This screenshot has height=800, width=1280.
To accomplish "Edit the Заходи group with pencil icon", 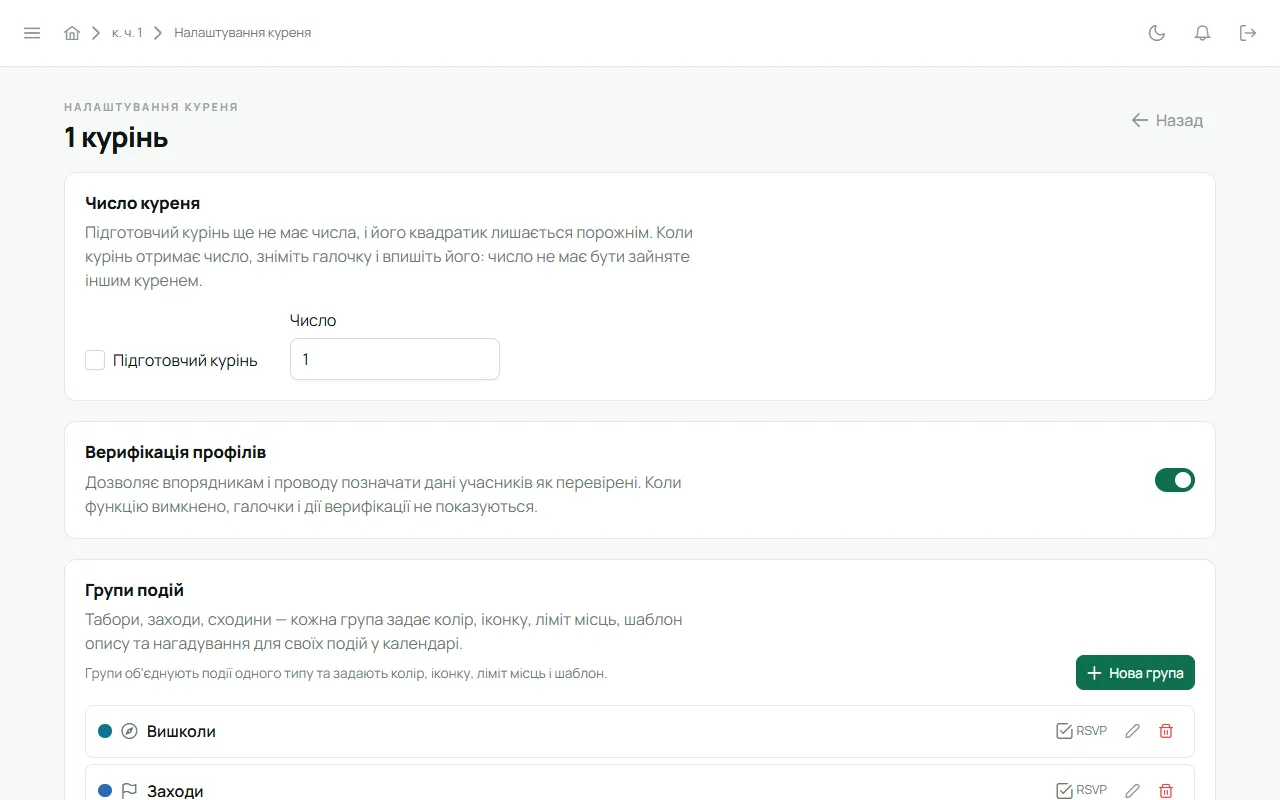I will click(1132, 790).
